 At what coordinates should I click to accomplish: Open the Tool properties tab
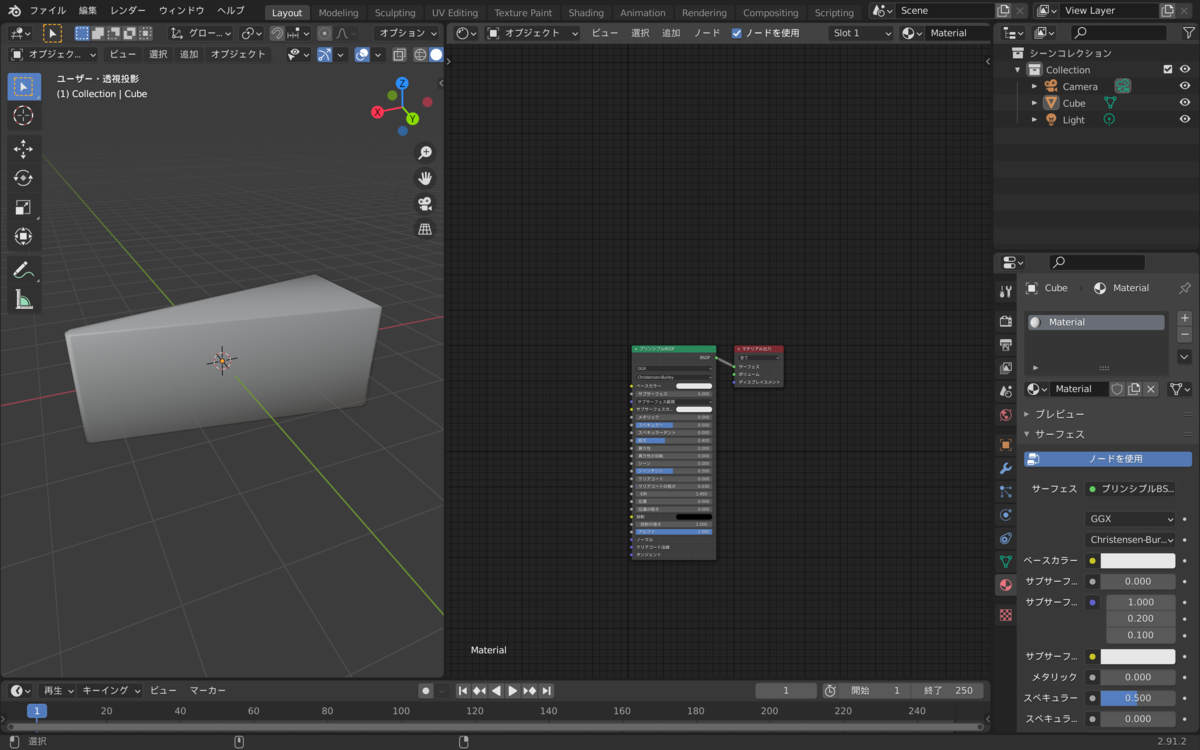tap(1006, 291)
